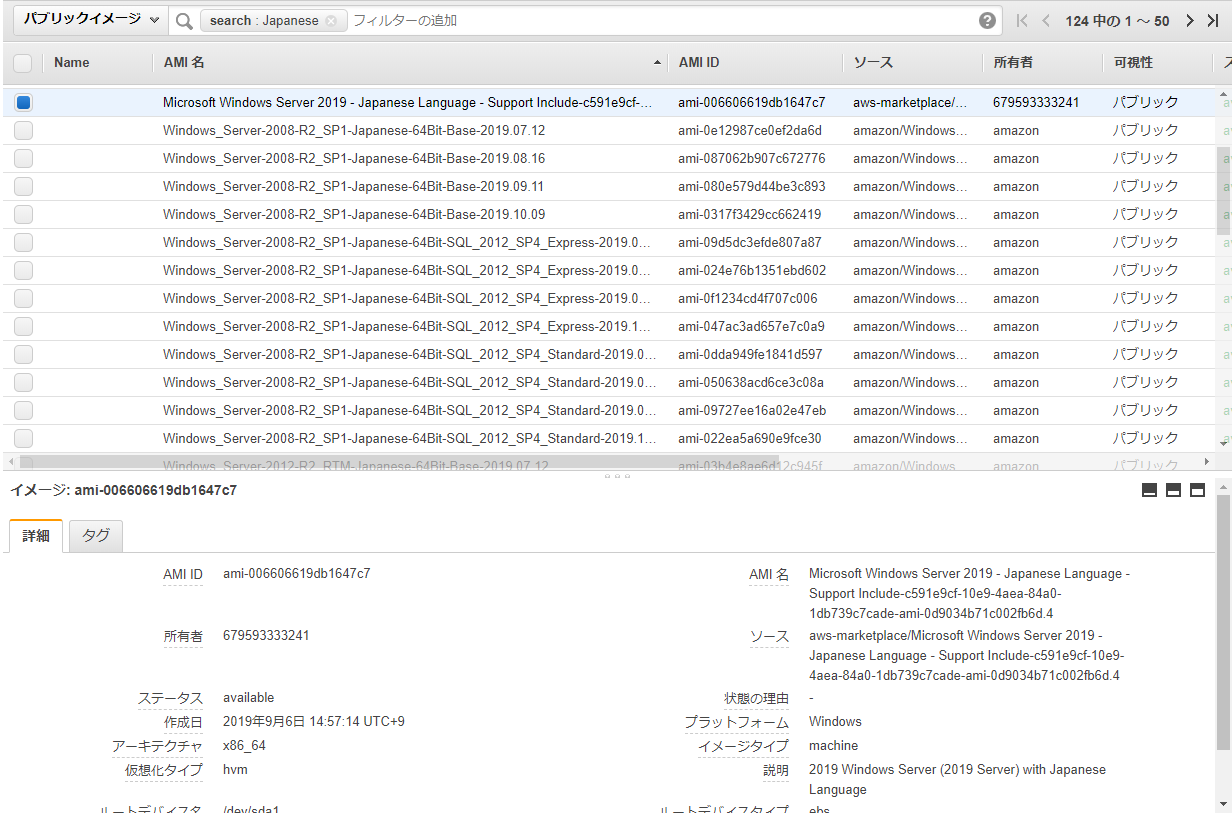
Task: Check the row for ami-0dda949fe1841d597
Action: click(x=23, y=354)
